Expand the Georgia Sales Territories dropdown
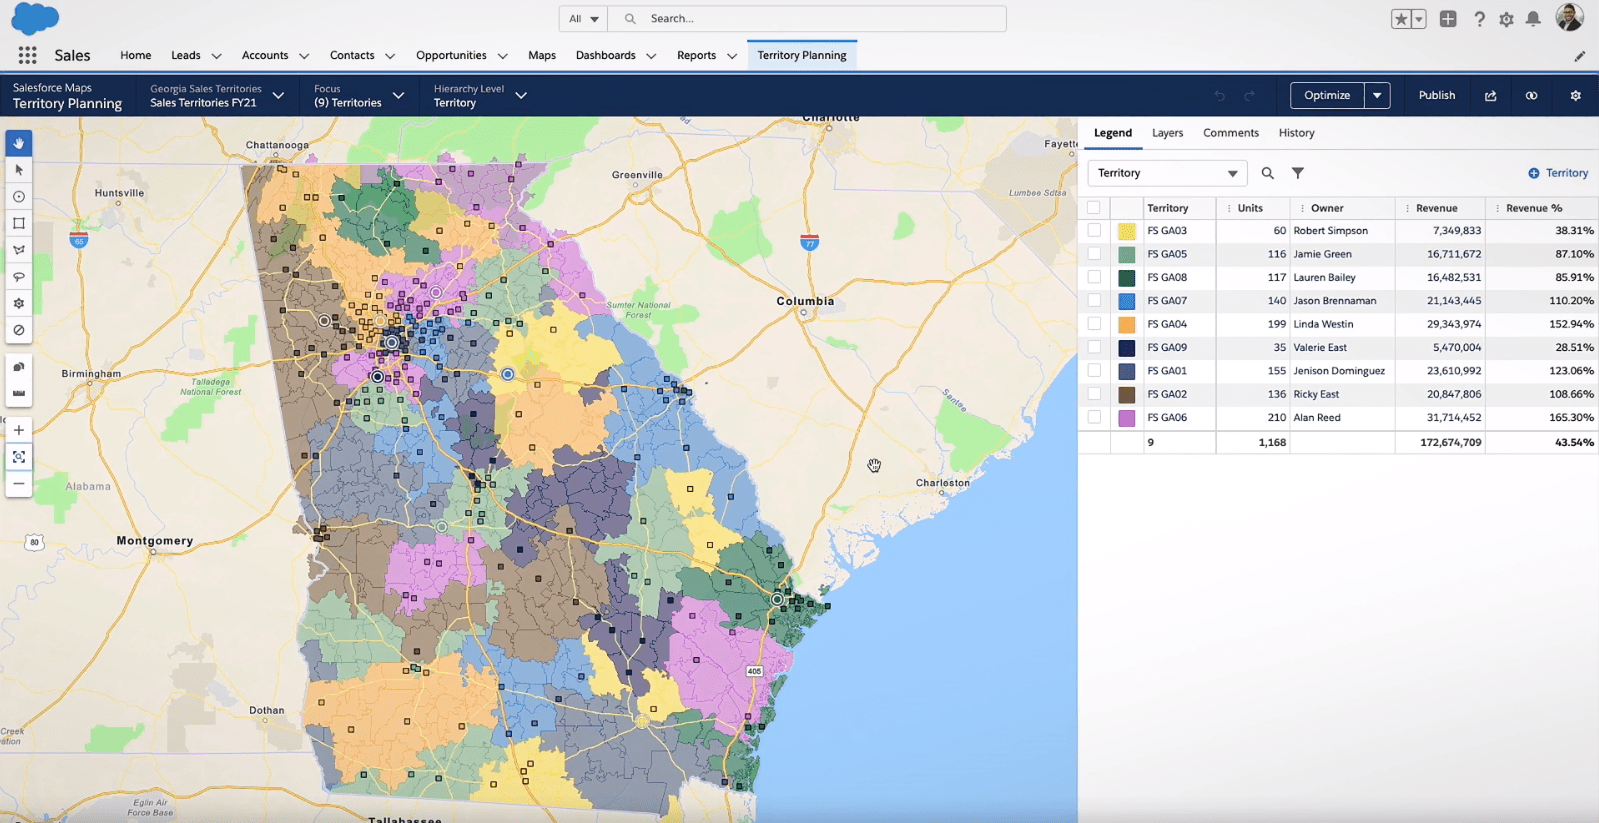1599x823 pixels. point(278,96)
